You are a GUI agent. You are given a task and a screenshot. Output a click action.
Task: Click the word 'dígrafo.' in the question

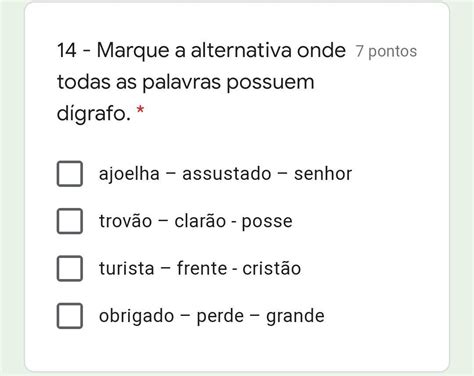(x=94, y=113)
